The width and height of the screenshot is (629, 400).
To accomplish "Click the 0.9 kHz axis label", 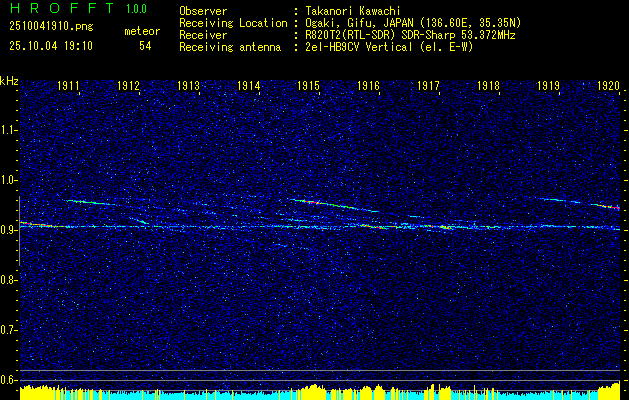I will click(x=8, y=230).
